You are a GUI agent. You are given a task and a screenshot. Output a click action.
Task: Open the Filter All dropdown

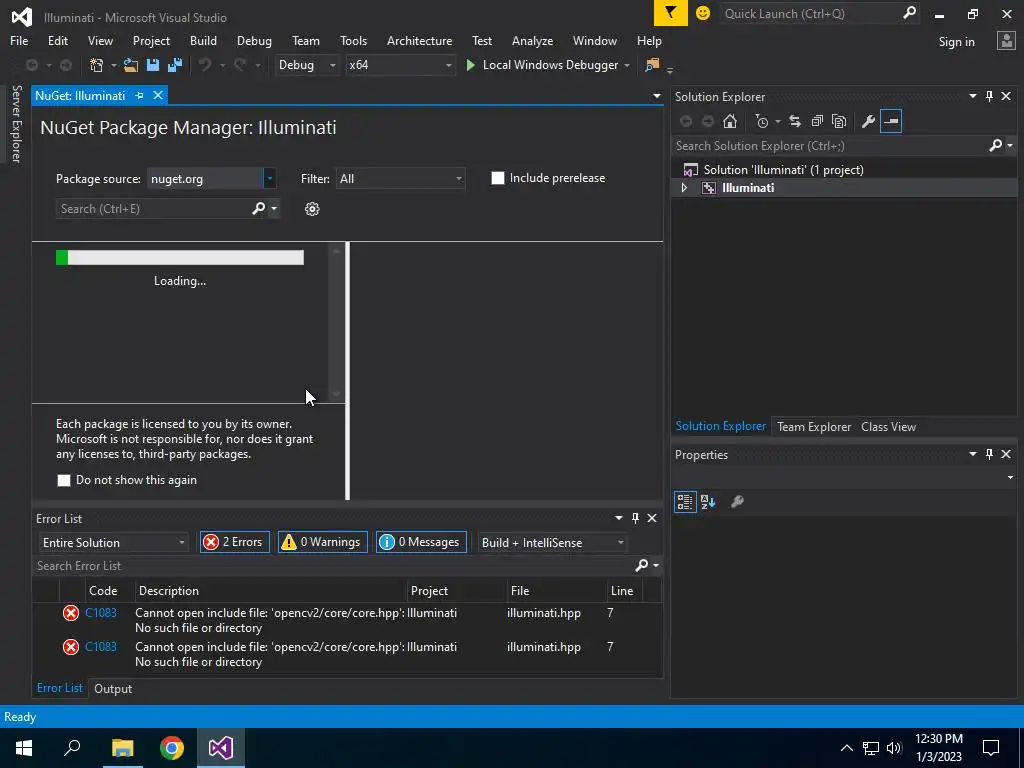point(400,178)
